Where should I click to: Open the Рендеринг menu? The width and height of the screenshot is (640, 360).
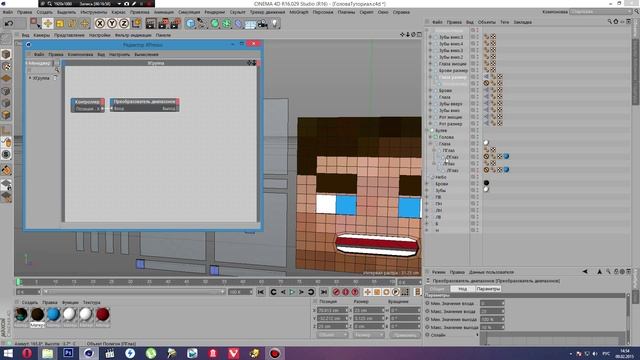(x=215, y=12)
